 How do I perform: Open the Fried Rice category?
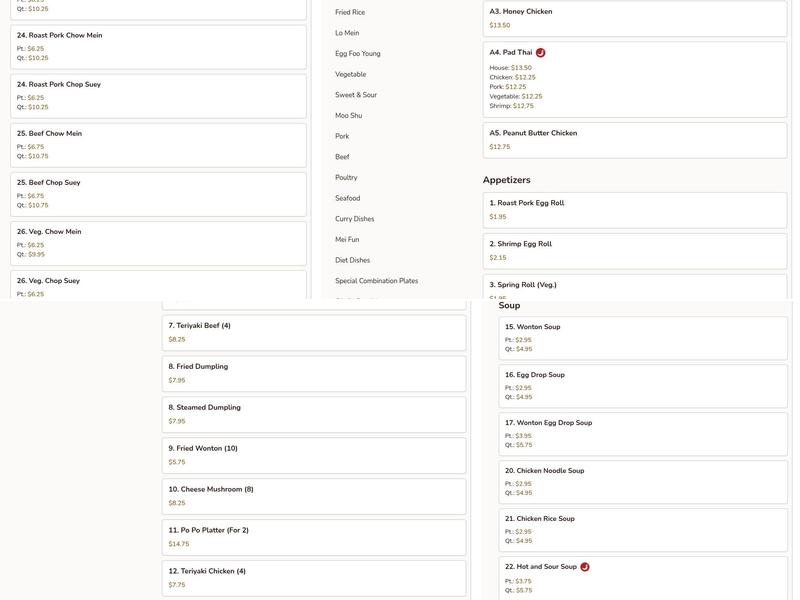point(350,12)
